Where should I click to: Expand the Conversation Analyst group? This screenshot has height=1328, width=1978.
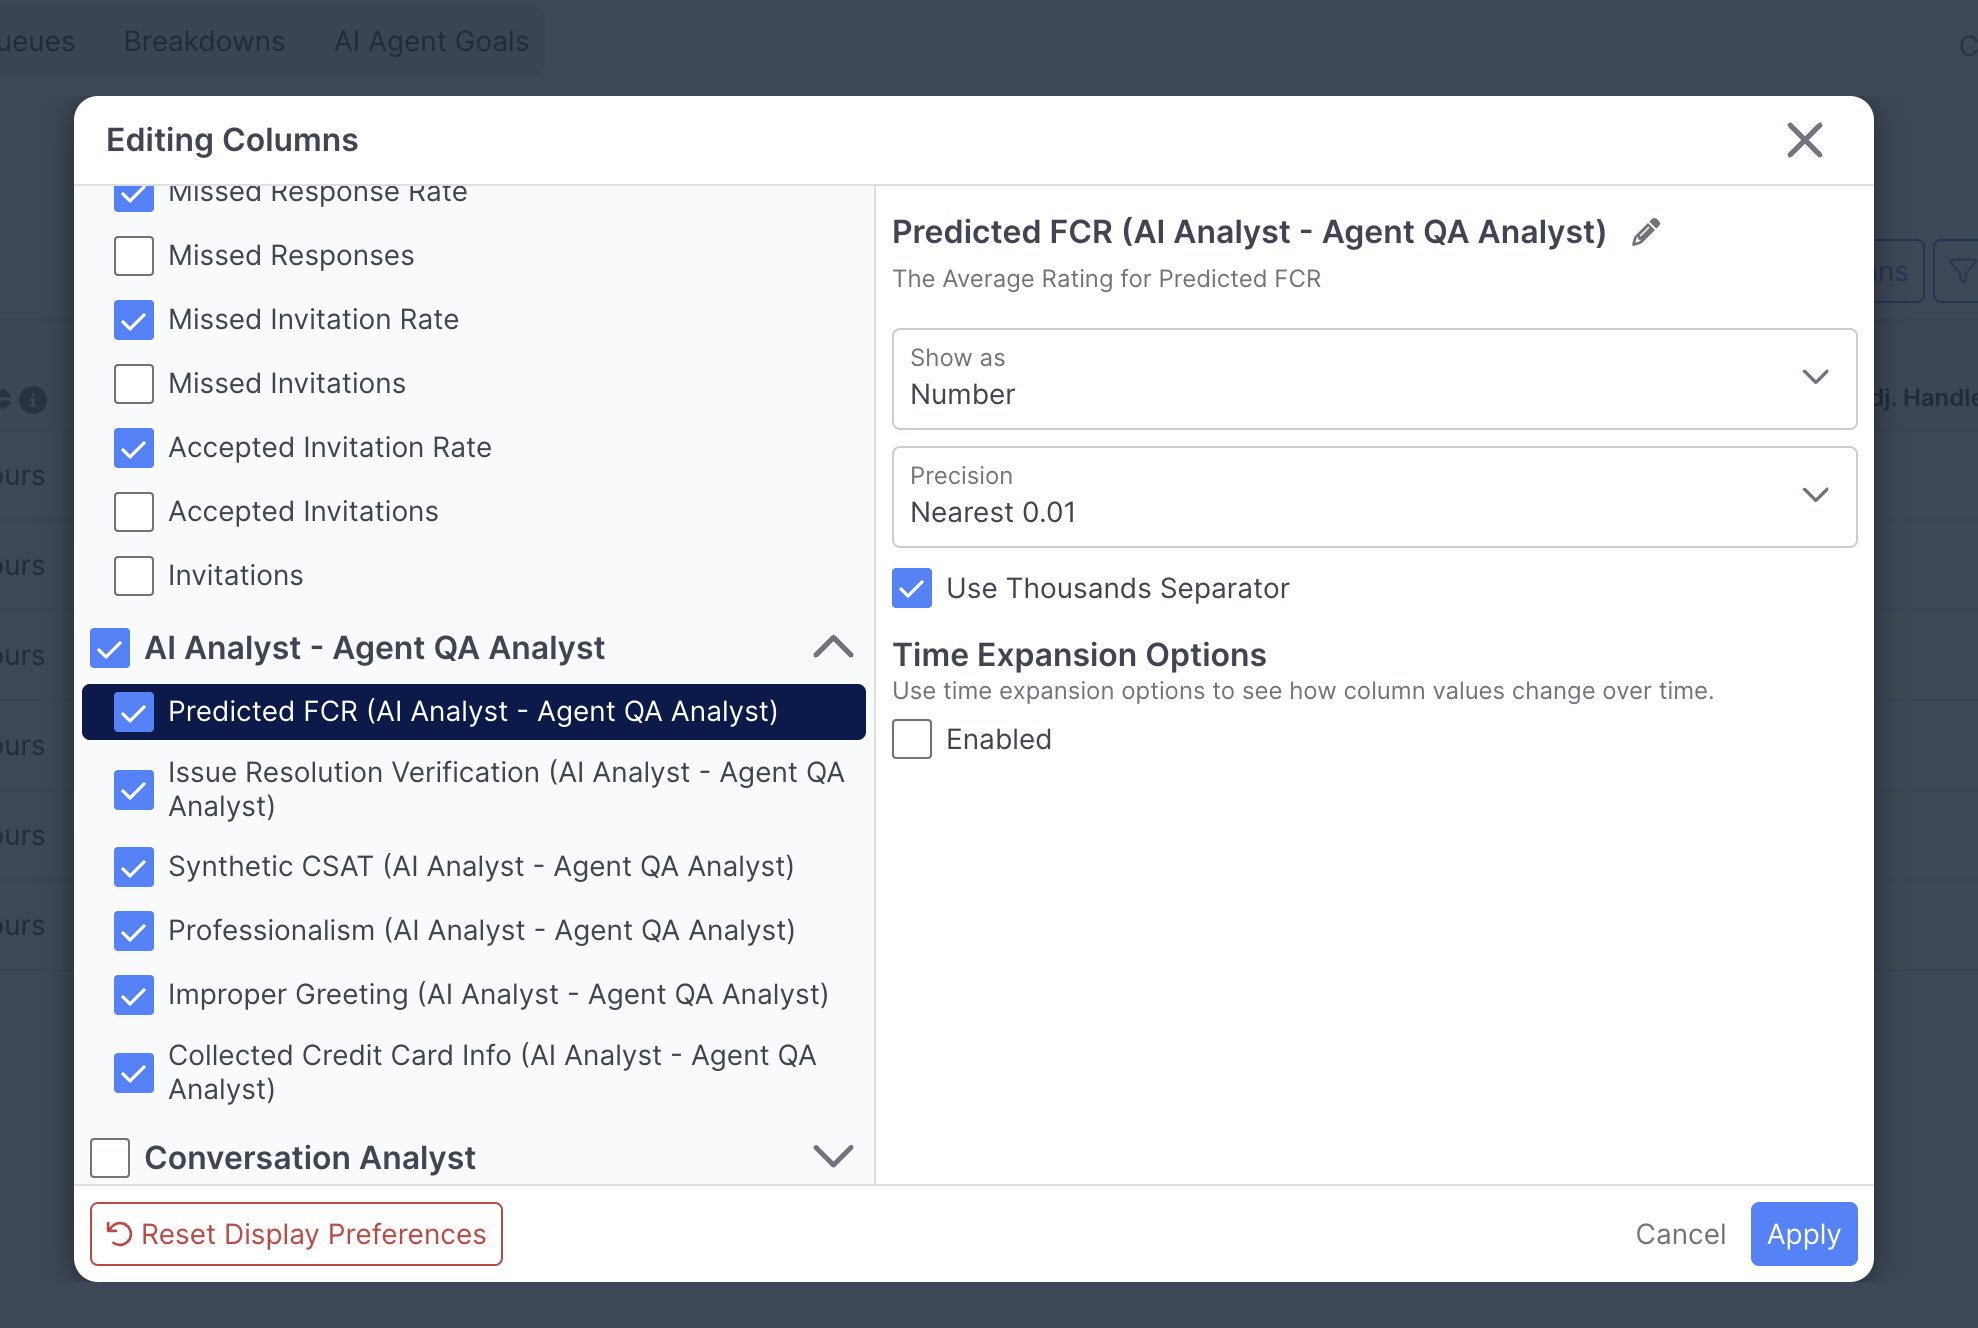click(832, 1157)
